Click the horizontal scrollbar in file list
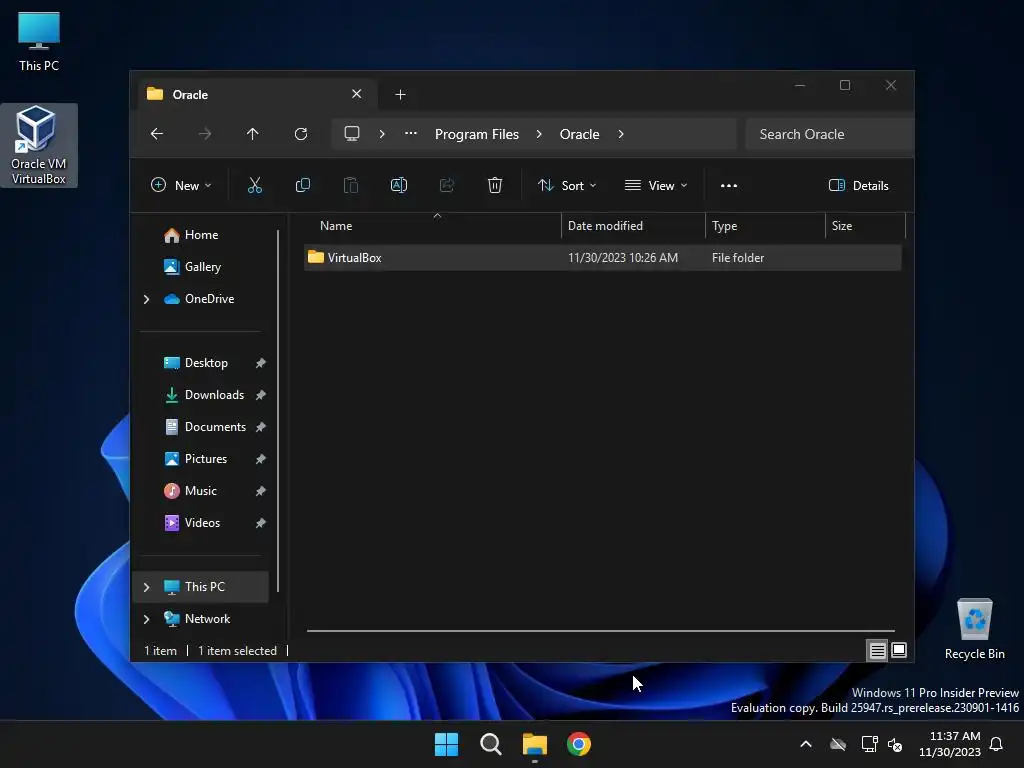 pos(601,631)
